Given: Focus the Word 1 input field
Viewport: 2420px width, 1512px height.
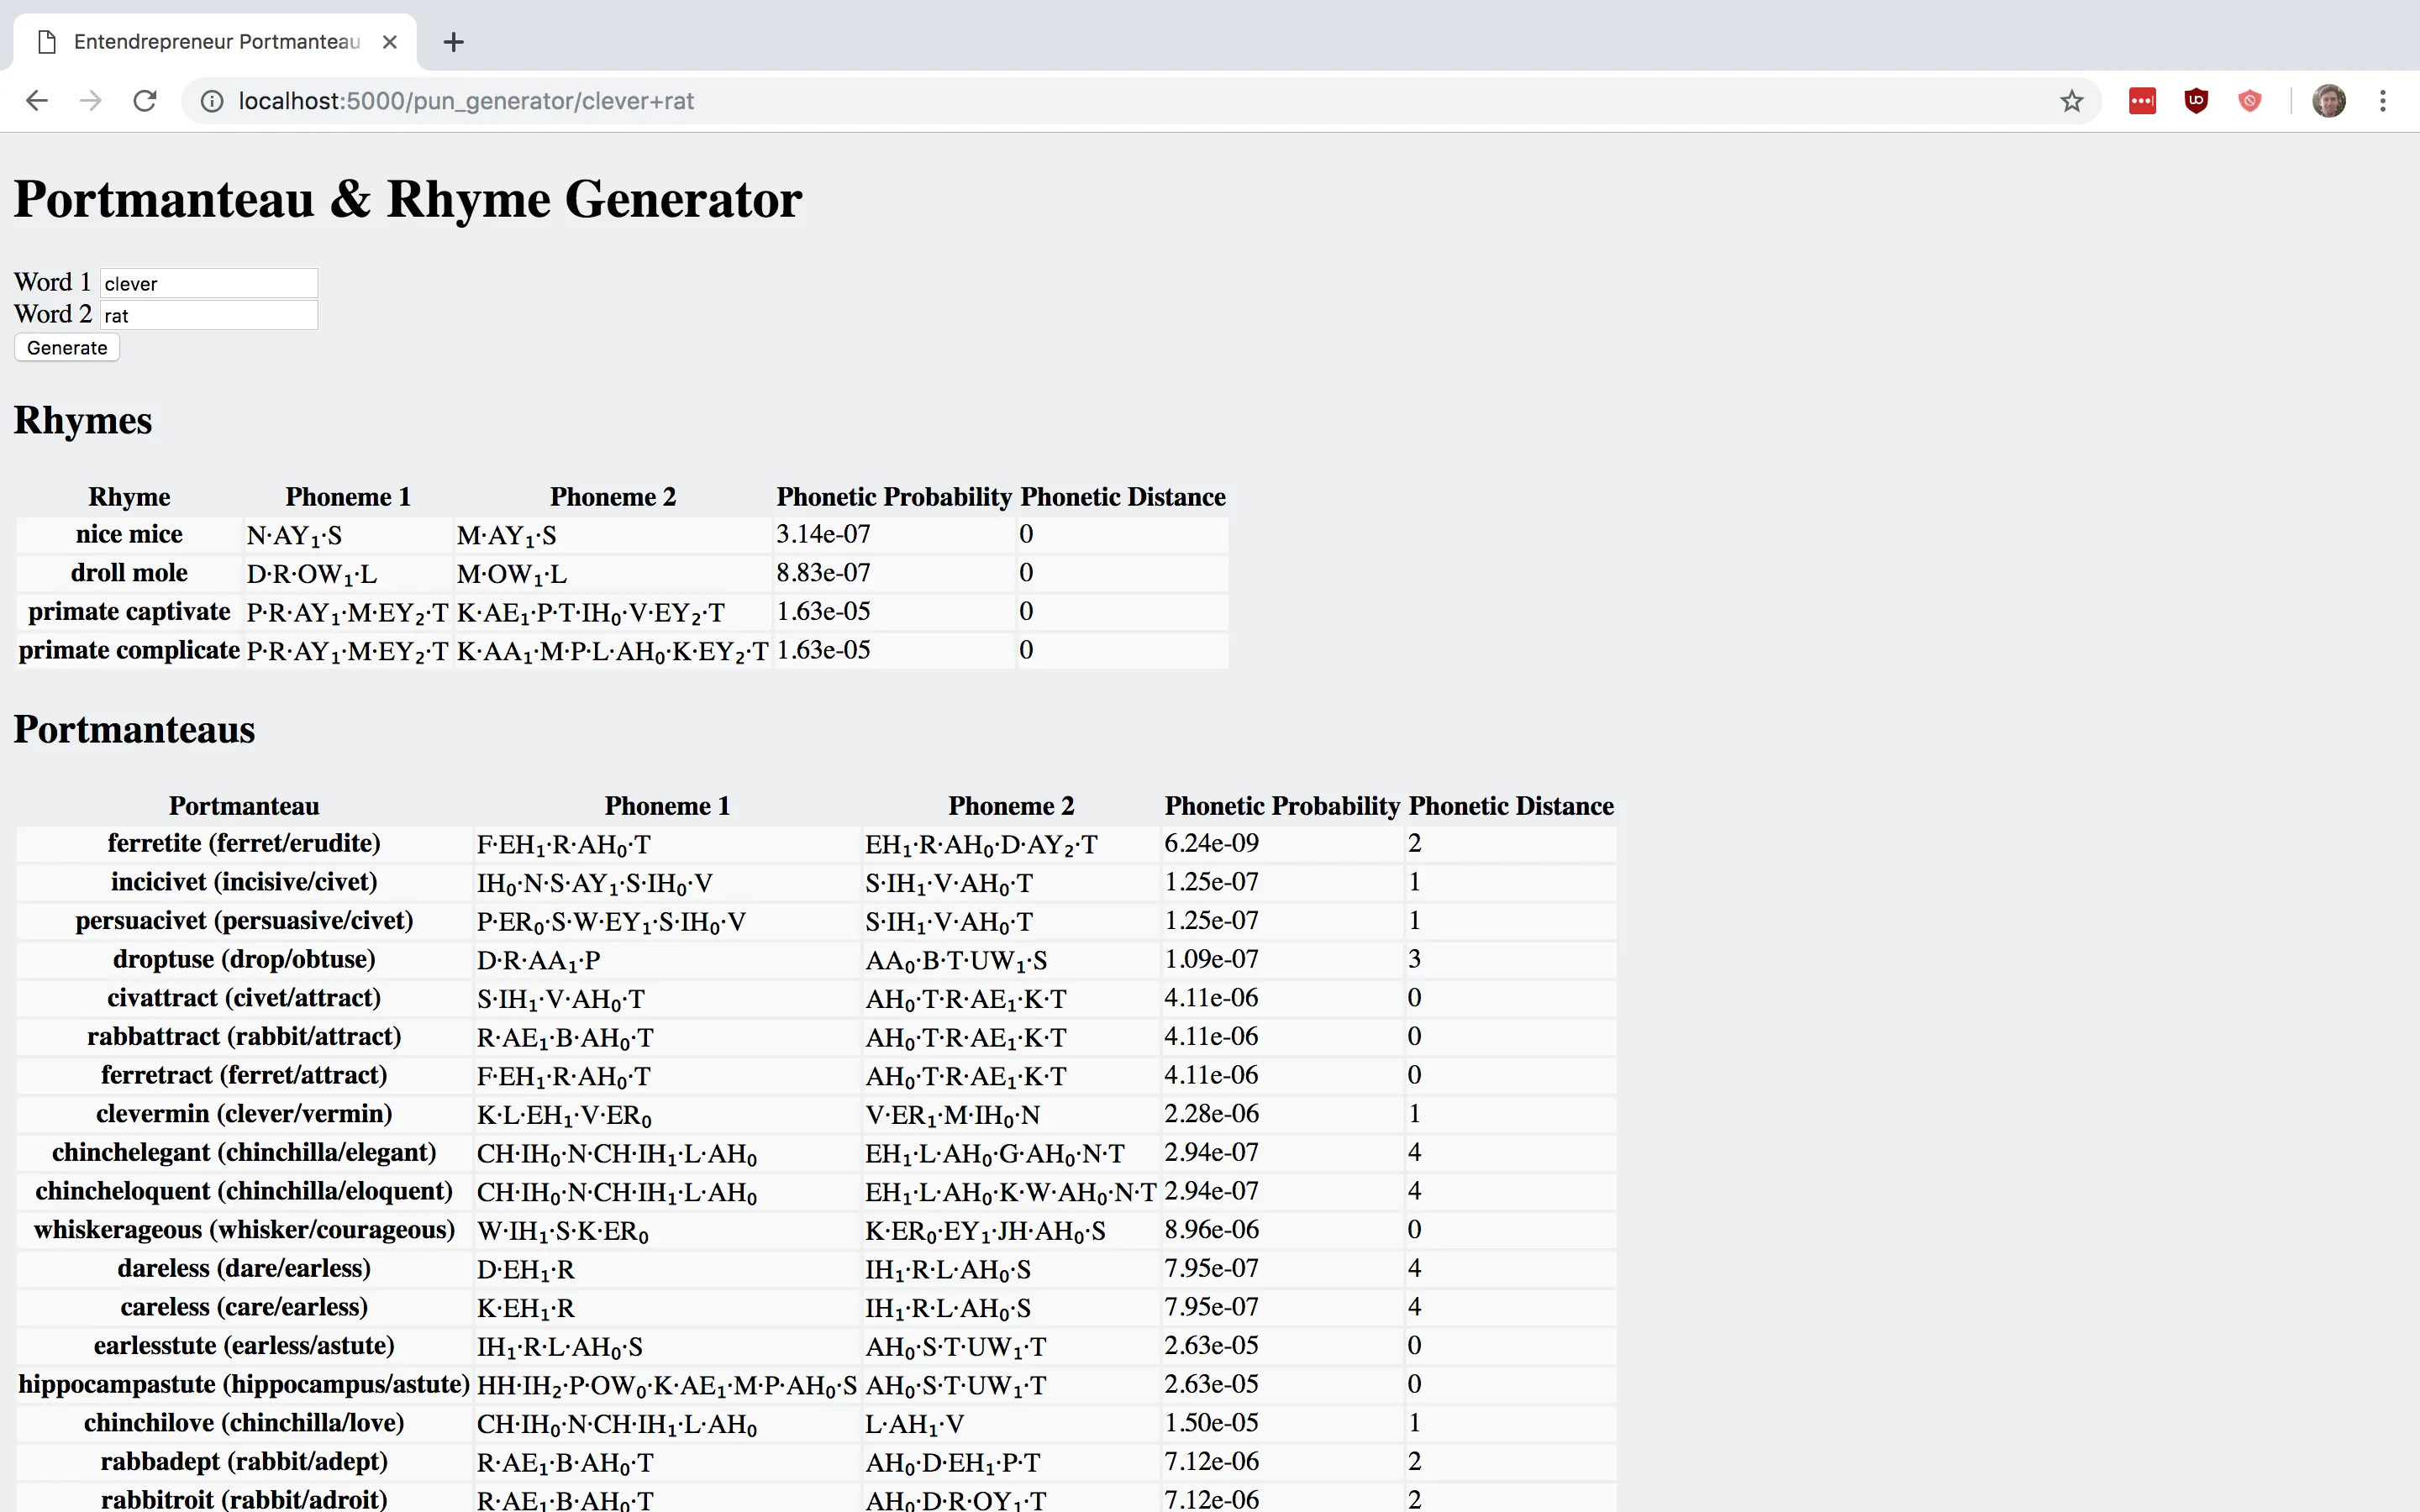Looking at the screenshot, I should (208, 283).
